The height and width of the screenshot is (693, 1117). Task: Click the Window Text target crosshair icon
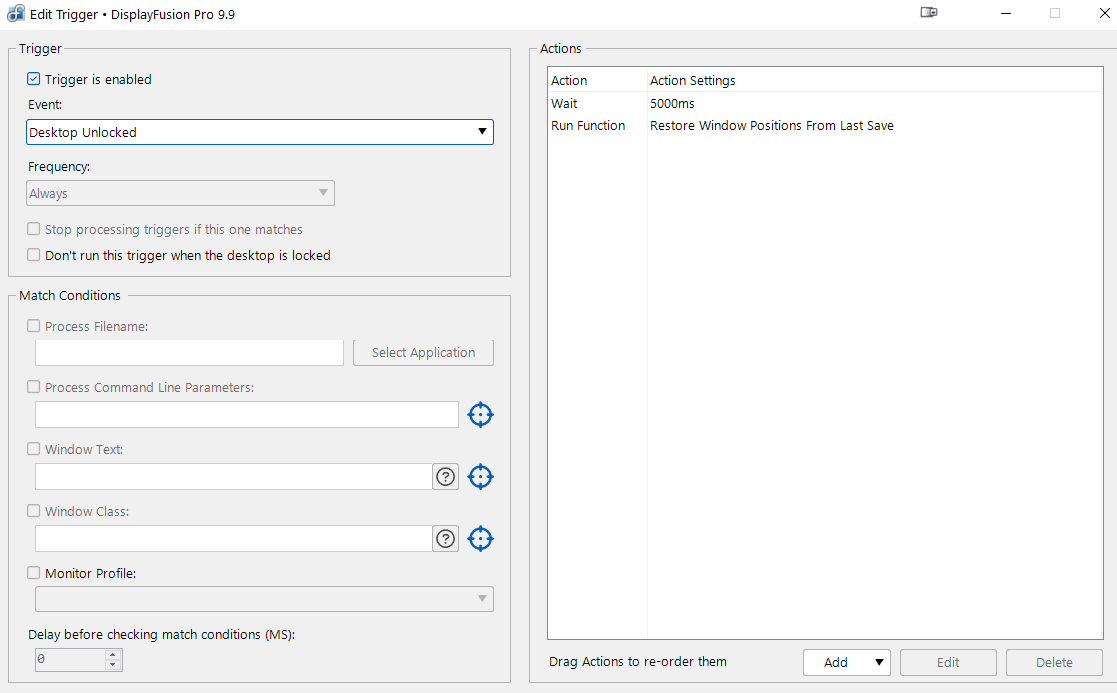(481, 477)
